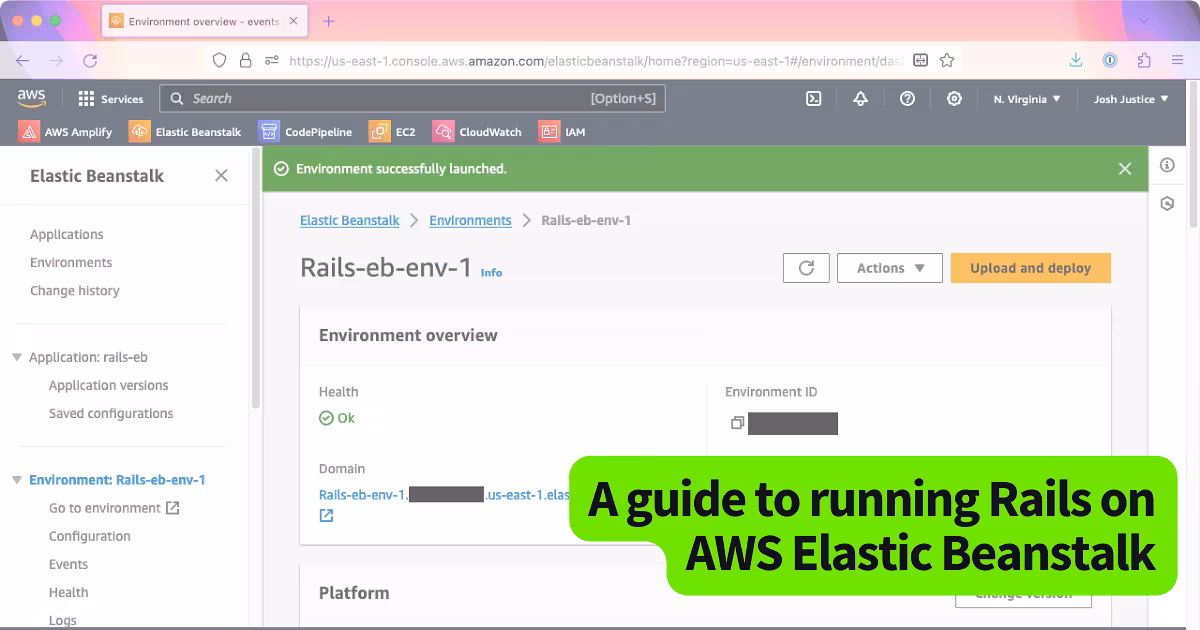The height and width of the screenshot is (630, 1200).
Task: Collapse the Application: rails-eb tree
Action: coord(17,357)
